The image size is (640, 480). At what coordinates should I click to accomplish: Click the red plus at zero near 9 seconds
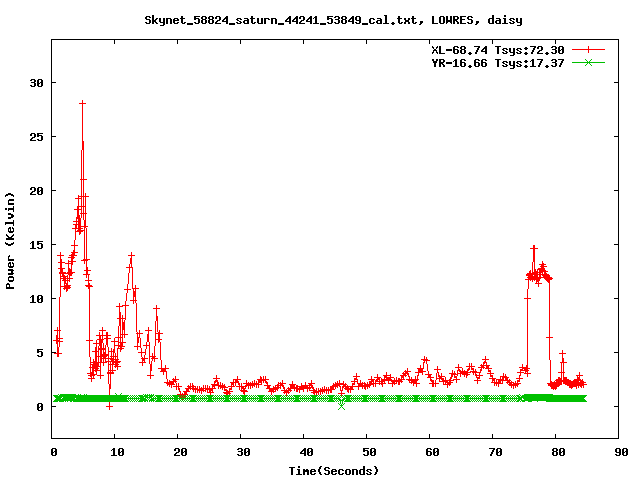click(x=109, y=407)
